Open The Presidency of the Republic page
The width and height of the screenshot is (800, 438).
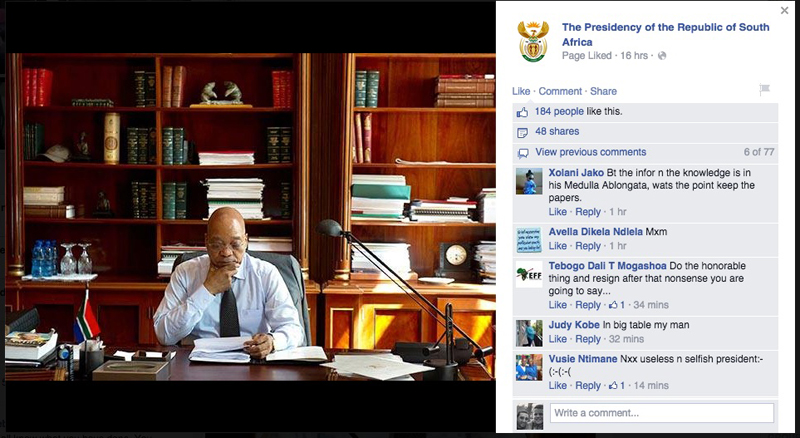[665, 35]
